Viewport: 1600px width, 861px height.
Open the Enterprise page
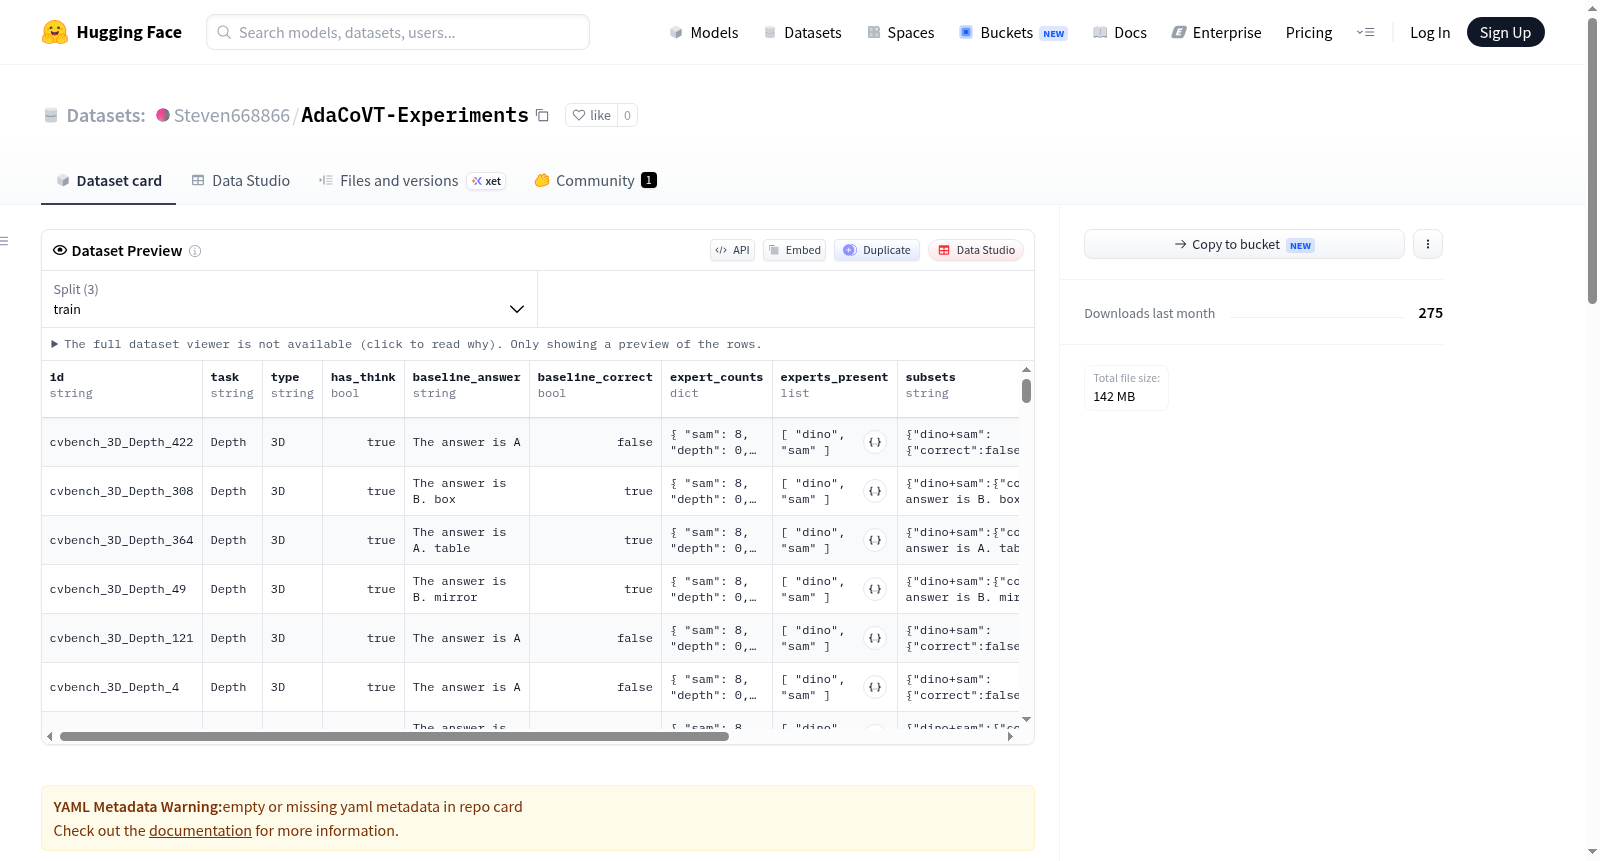click(x=1216, y=32)
